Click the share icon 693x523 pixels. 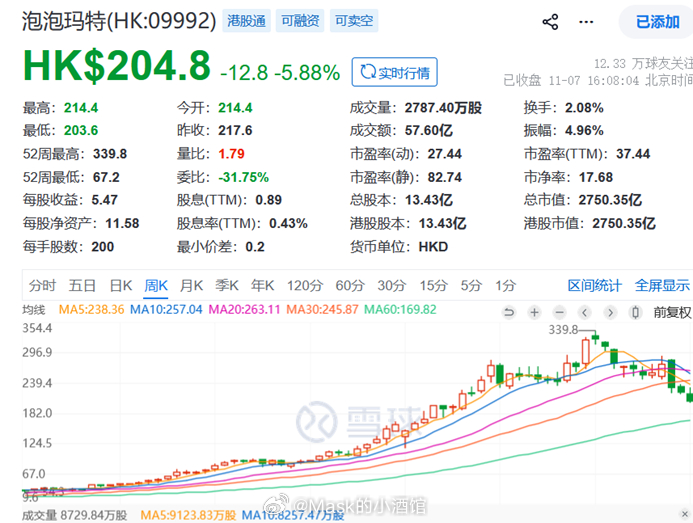point(550,22)
